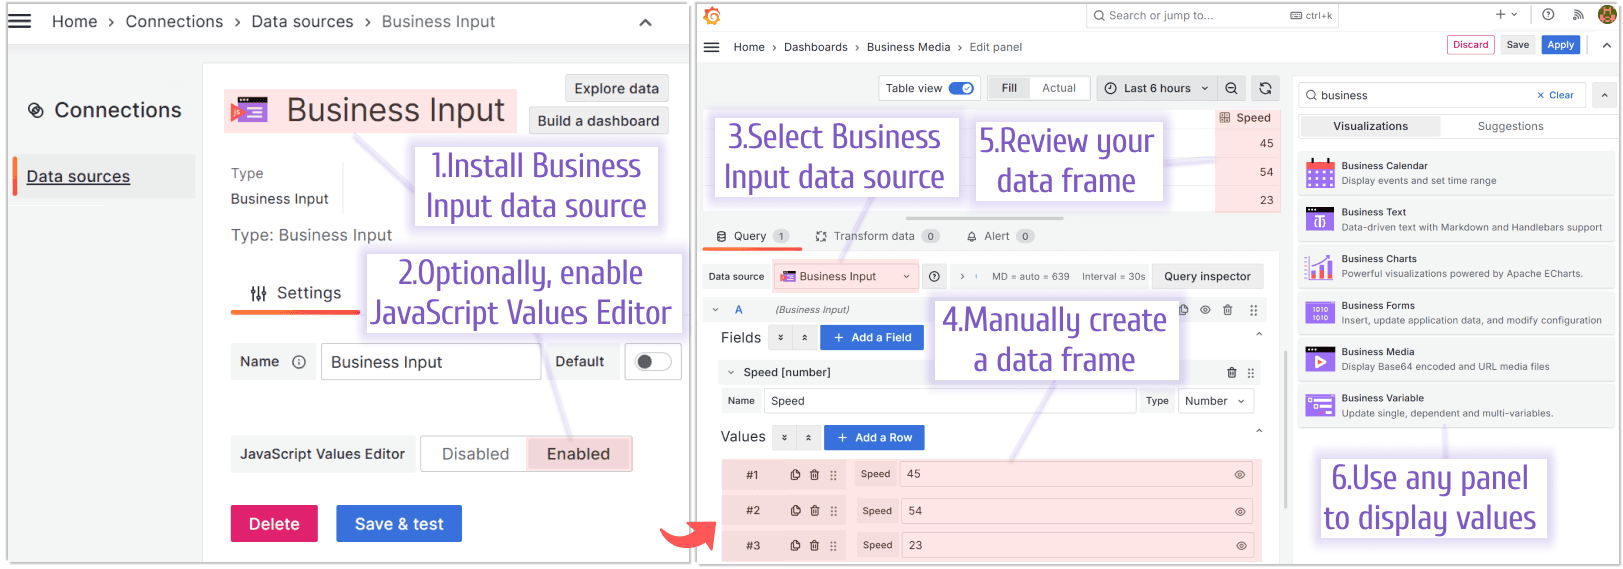Click the refresh dashboard icon
The width and height of the screenshot is (1623, 569).
click(x=1265, y=88)
